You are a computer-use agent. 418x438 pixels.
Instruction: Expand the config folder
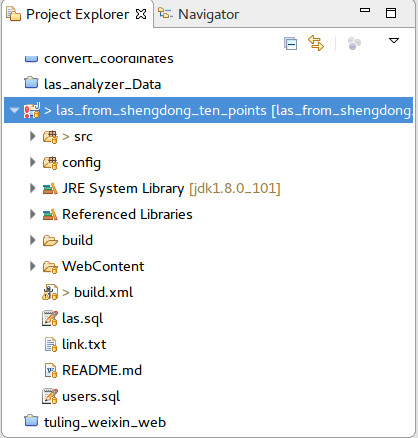(x=32, y=162)
